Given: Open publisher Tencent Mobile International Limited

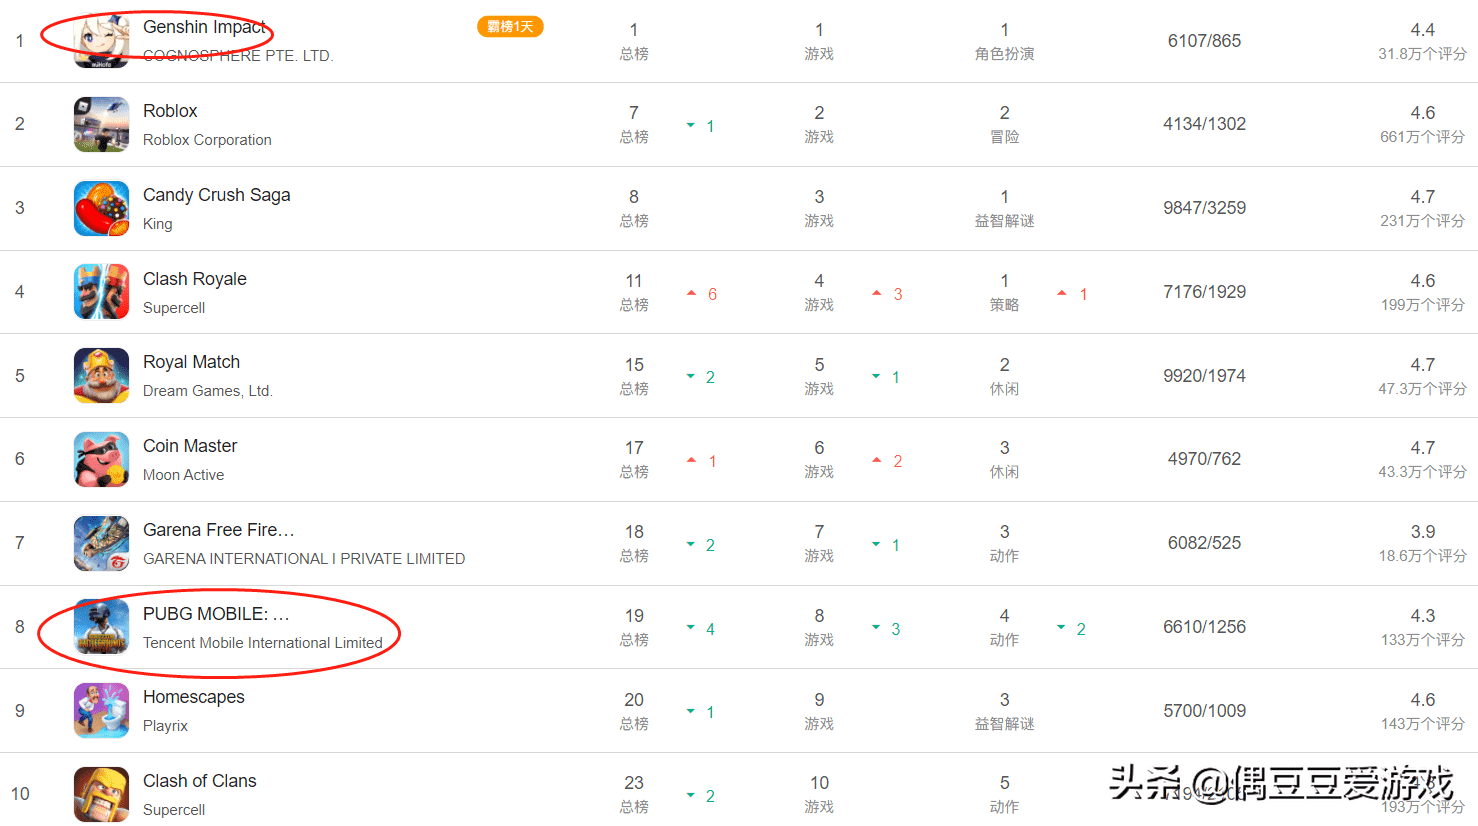Looking at the screenshot, I should point(263,643).
